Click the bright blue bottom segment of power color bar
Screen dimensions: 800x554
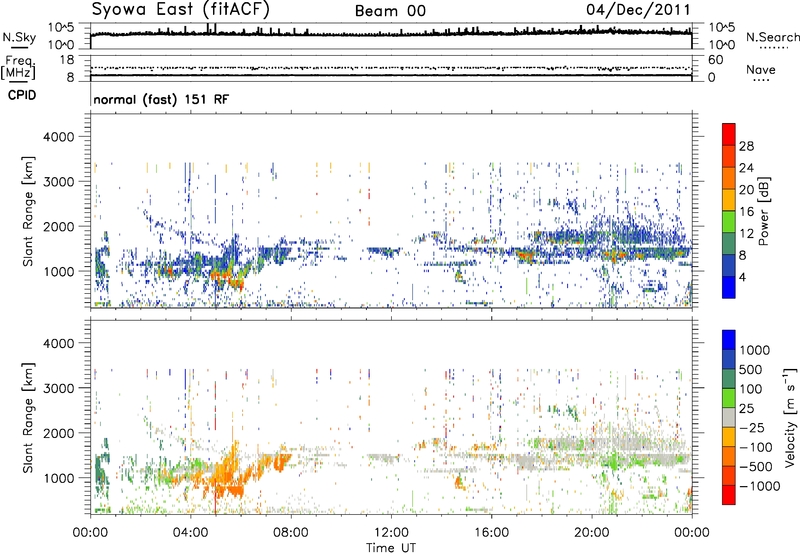click(x=729, y=288)
